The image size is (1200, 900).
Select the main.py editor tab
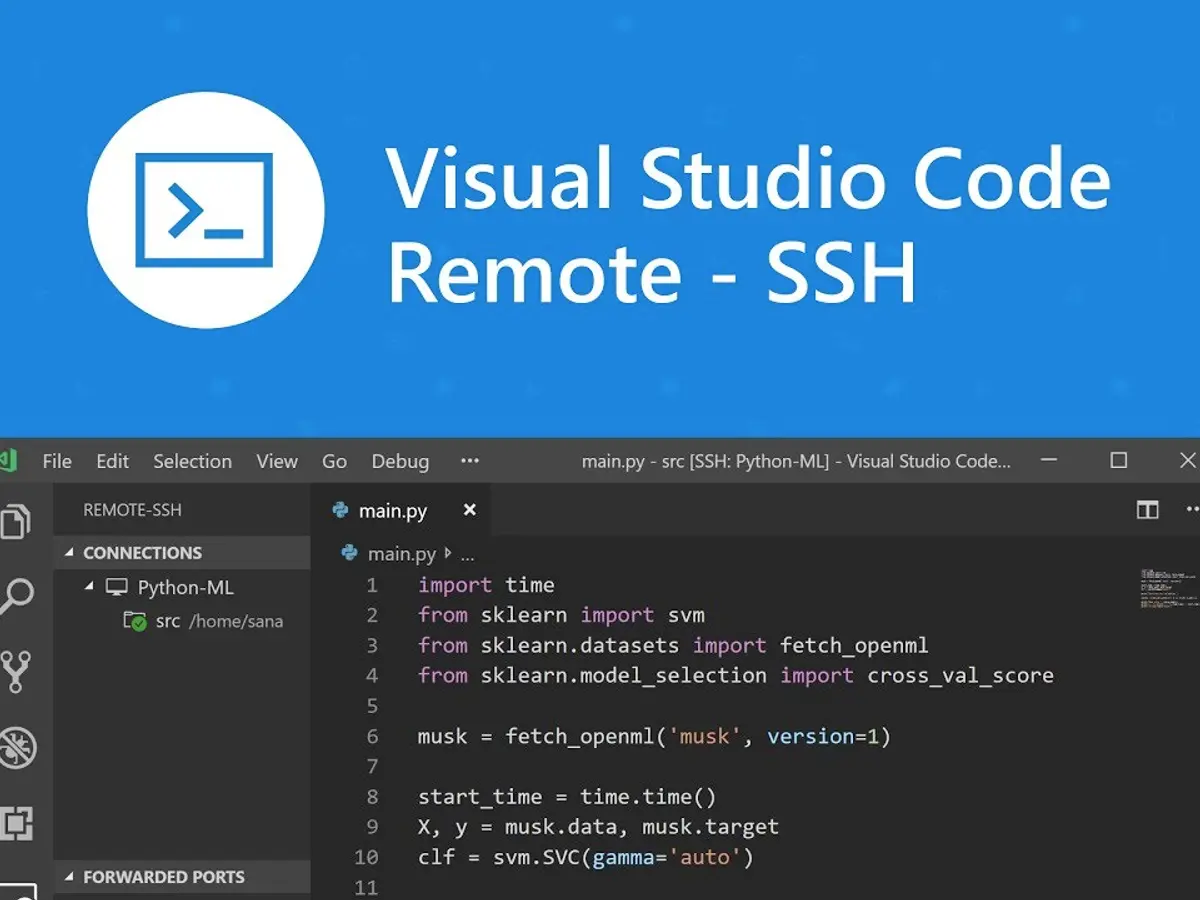(x=393, y=511)
